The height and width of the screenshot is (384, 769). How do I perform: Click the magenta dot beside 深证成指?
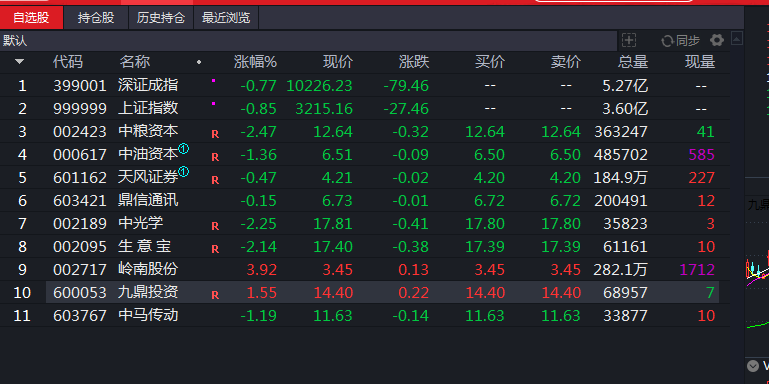(213, 80)
